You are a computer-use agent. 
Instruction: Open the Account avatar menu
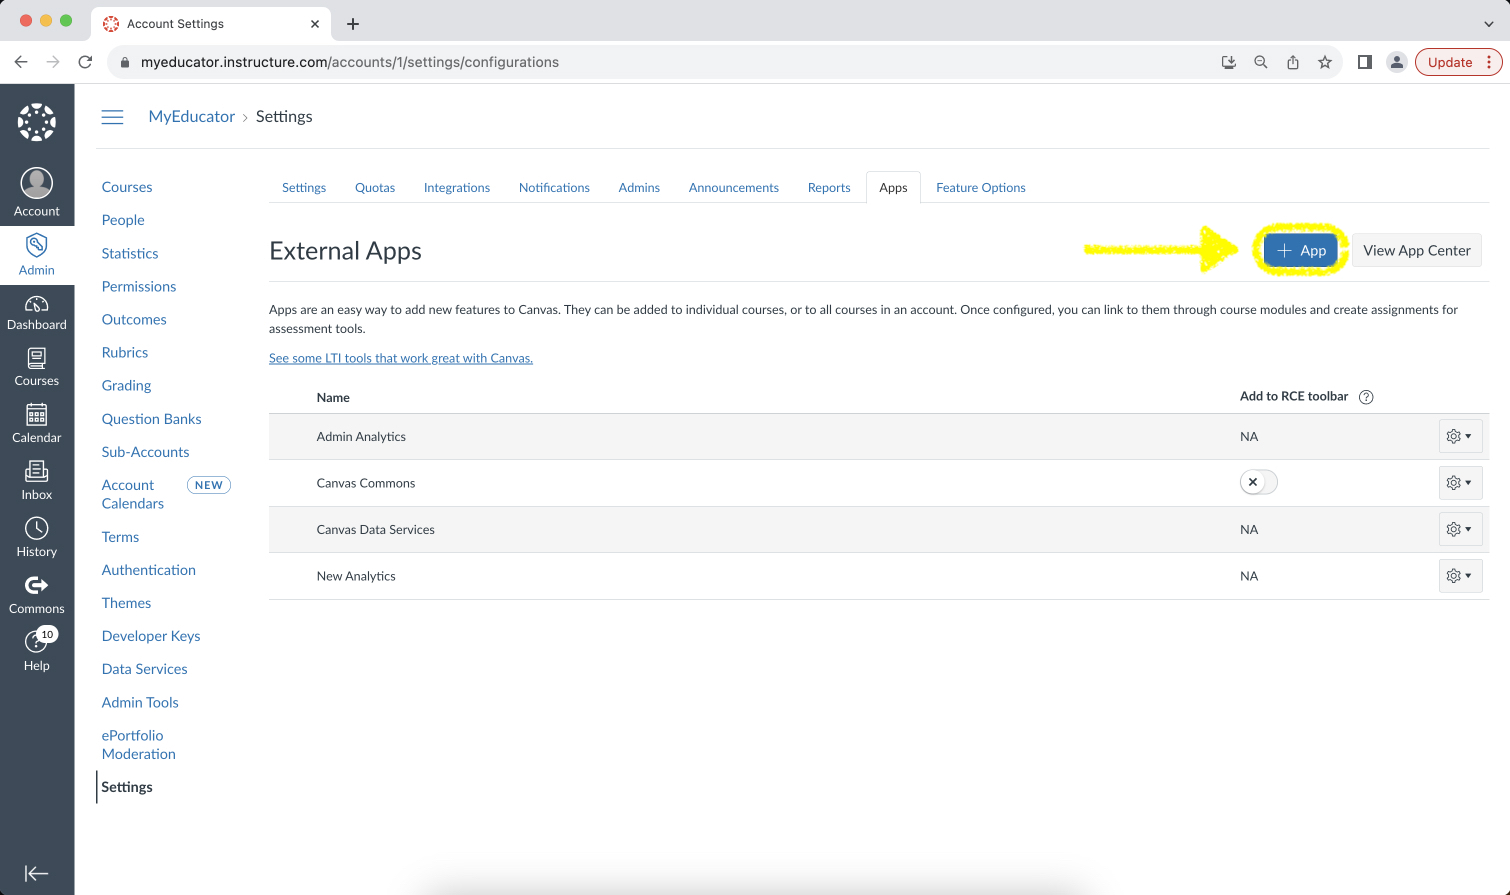pos(37,192)
